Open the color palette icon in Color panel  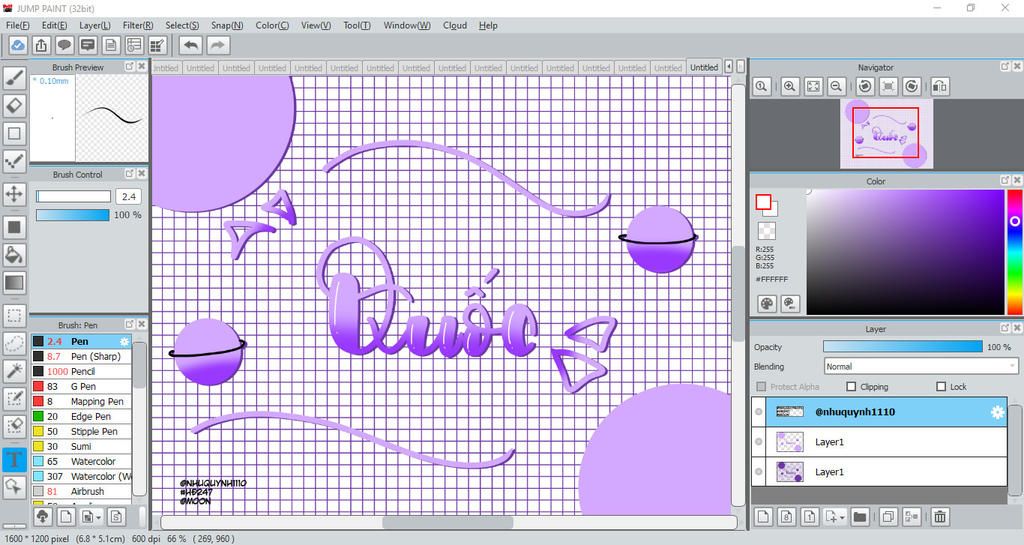(767, 304)
